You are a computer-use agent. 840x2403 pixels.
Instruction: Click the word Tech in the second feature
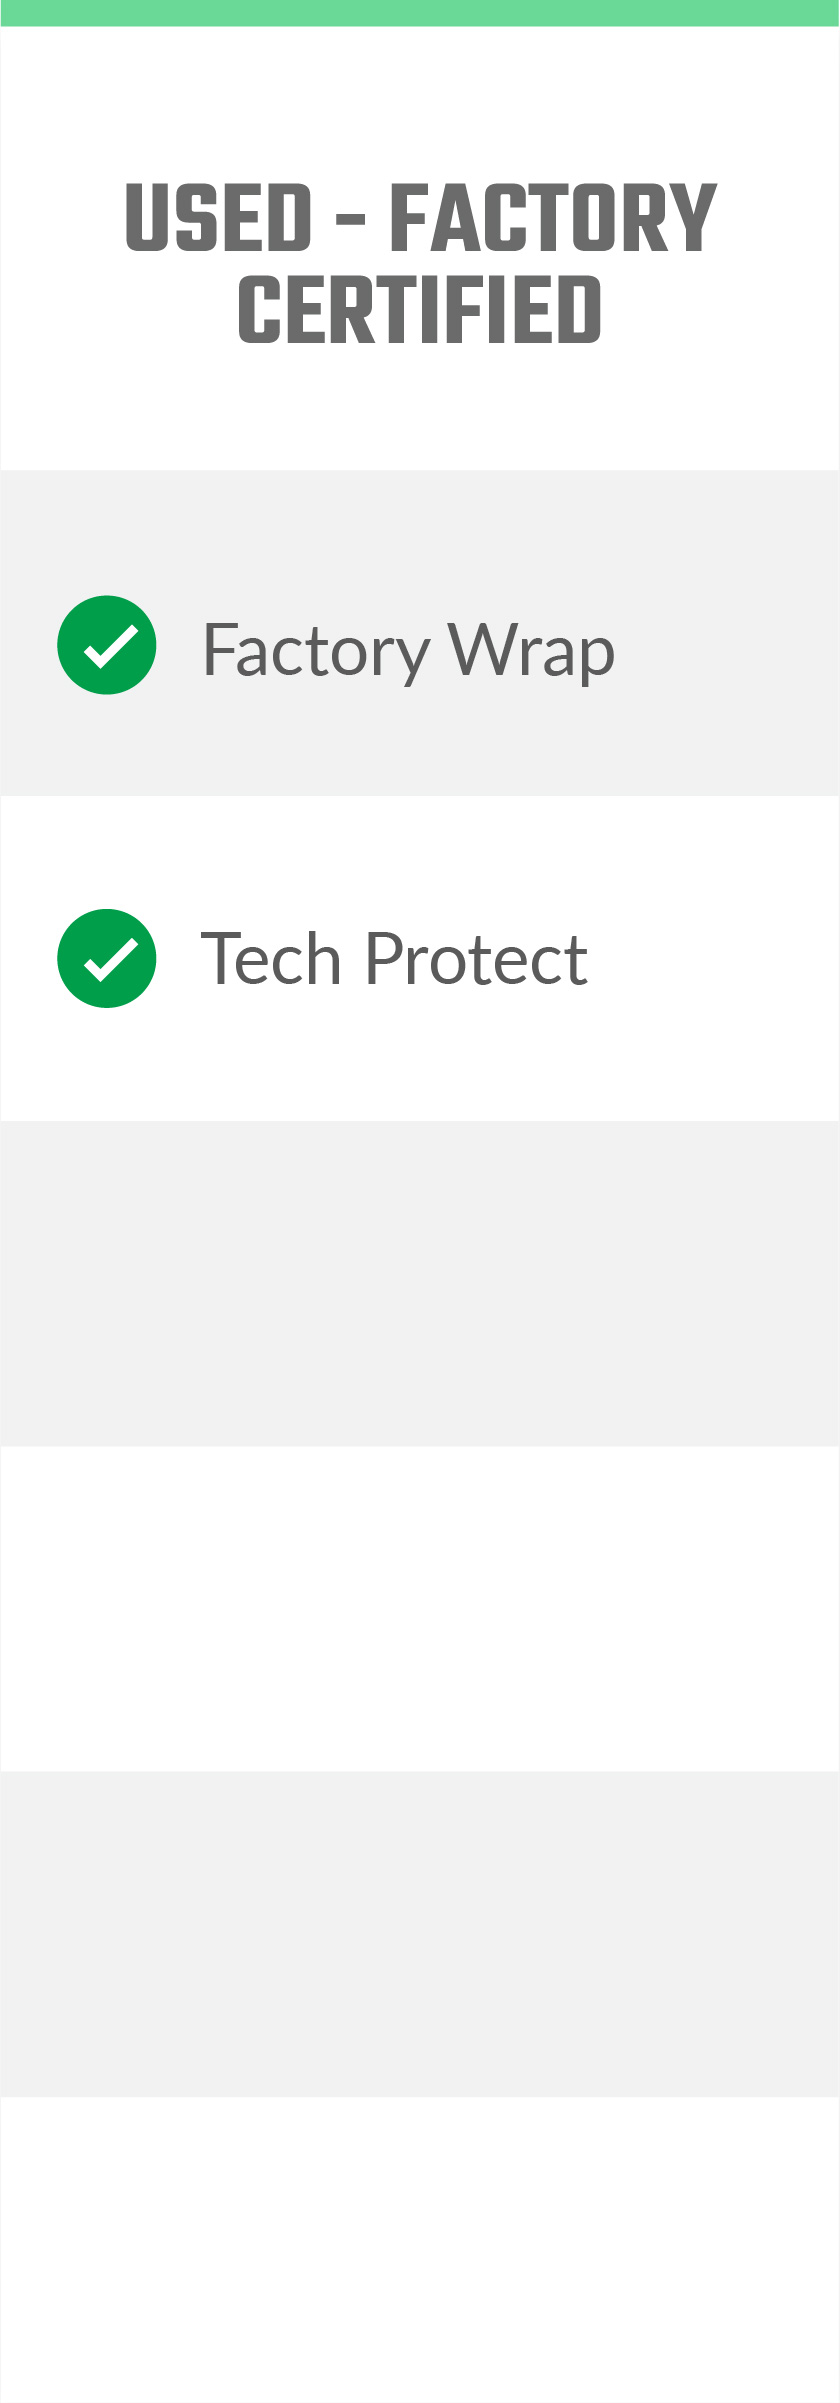(271, 958)
